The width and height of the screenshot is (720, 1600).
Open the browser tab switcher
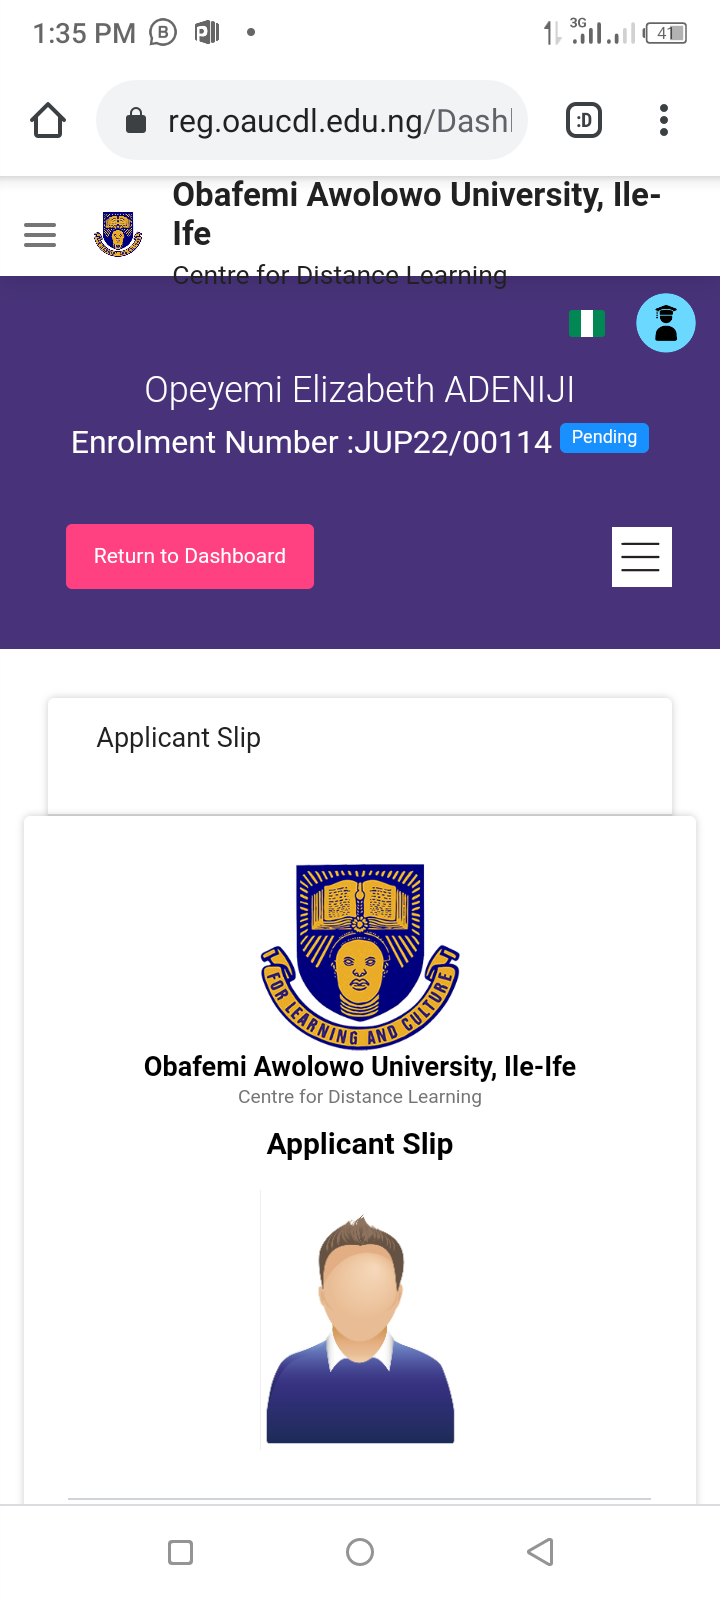point(584,121)
